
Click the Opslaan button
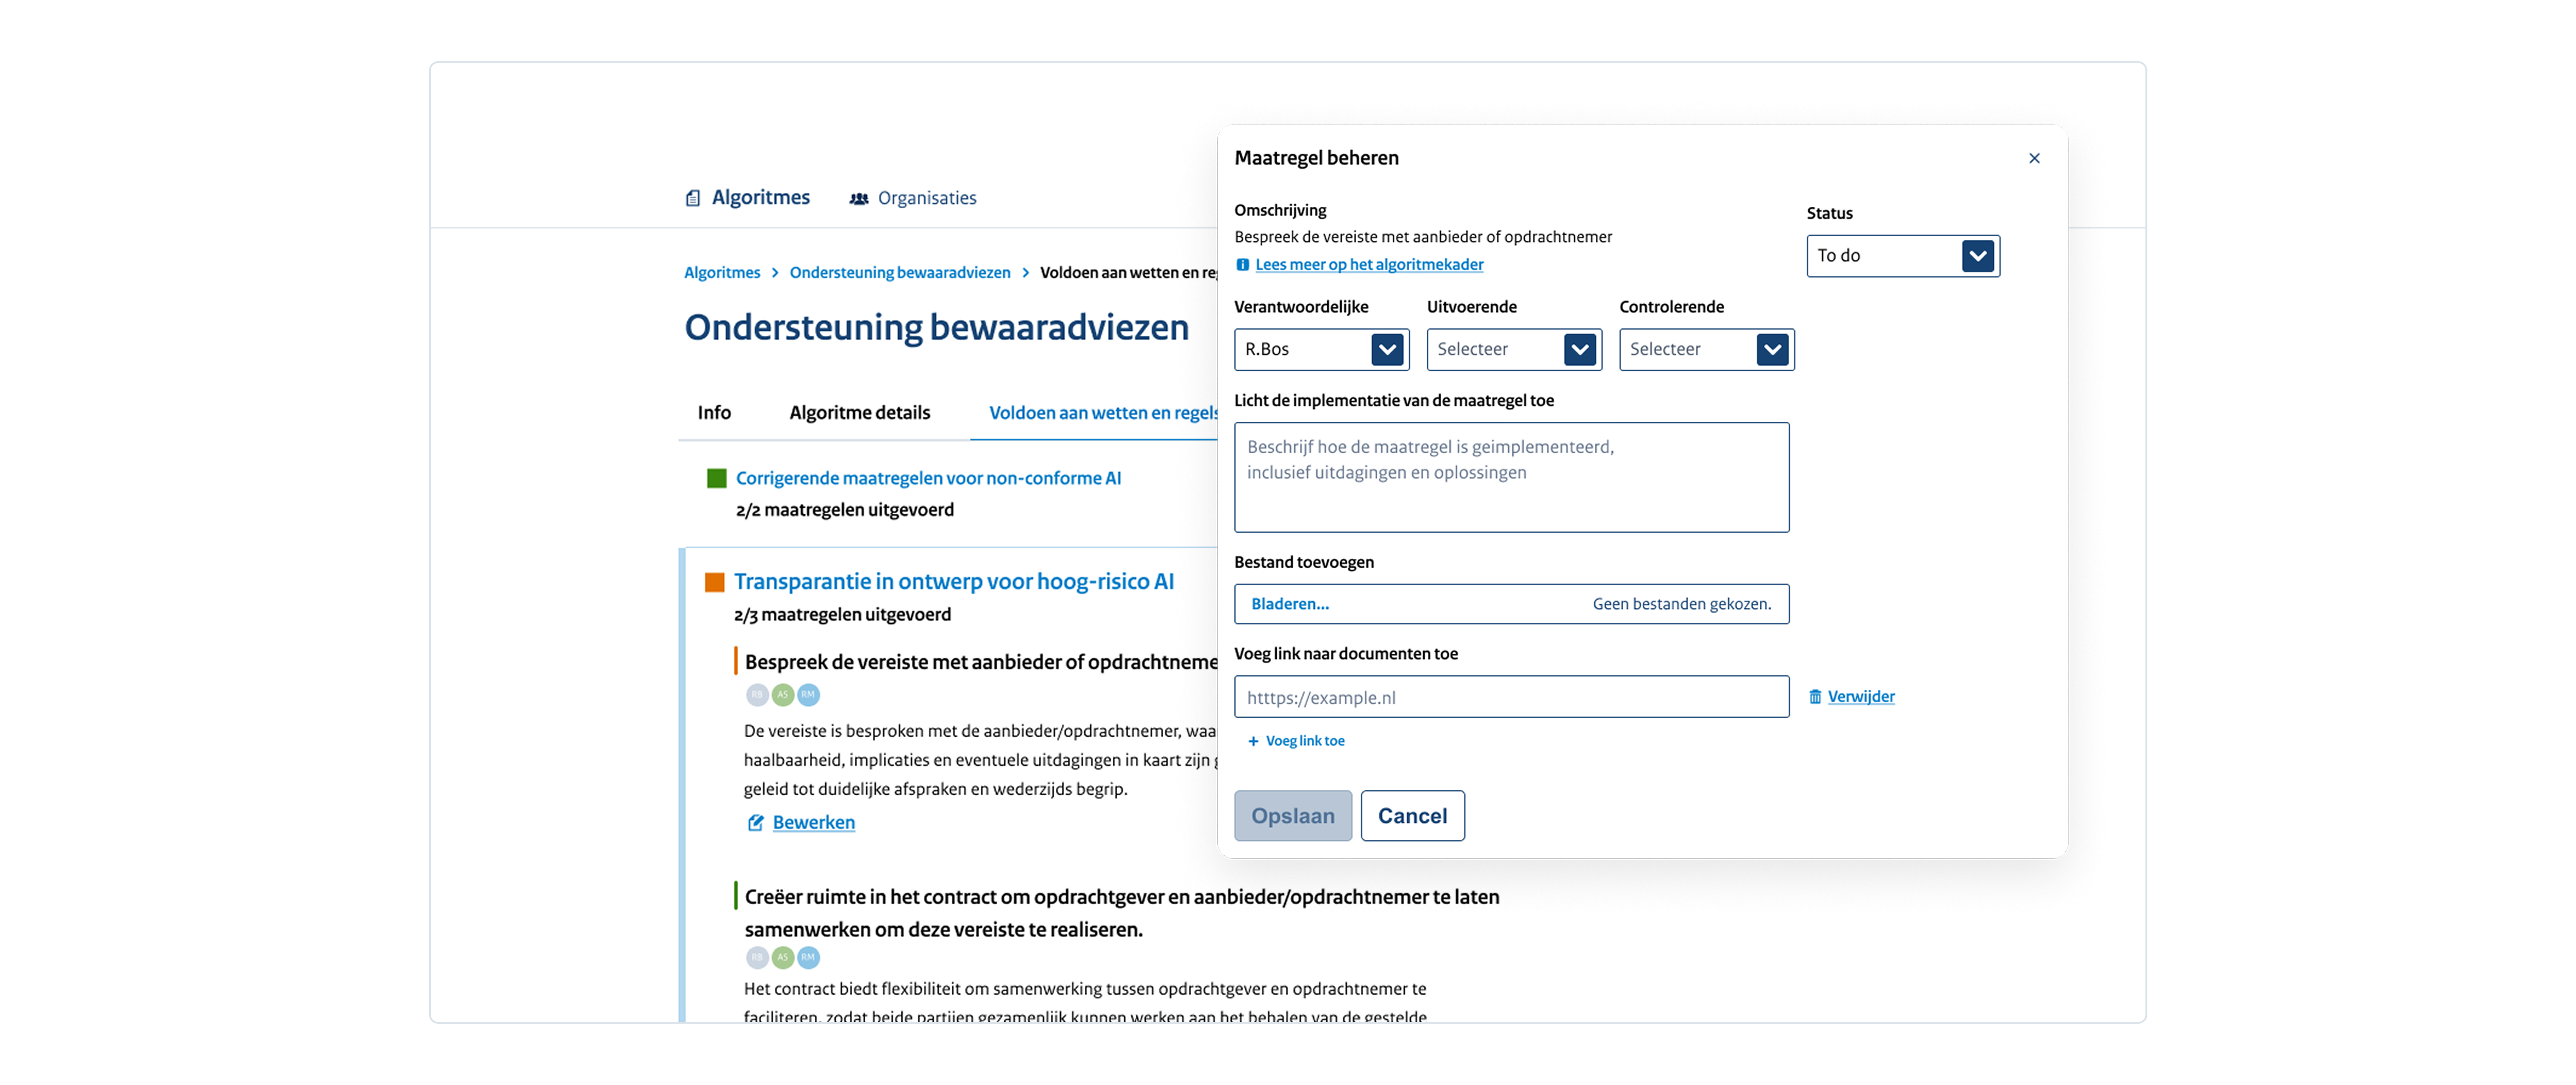[1292, 816]
